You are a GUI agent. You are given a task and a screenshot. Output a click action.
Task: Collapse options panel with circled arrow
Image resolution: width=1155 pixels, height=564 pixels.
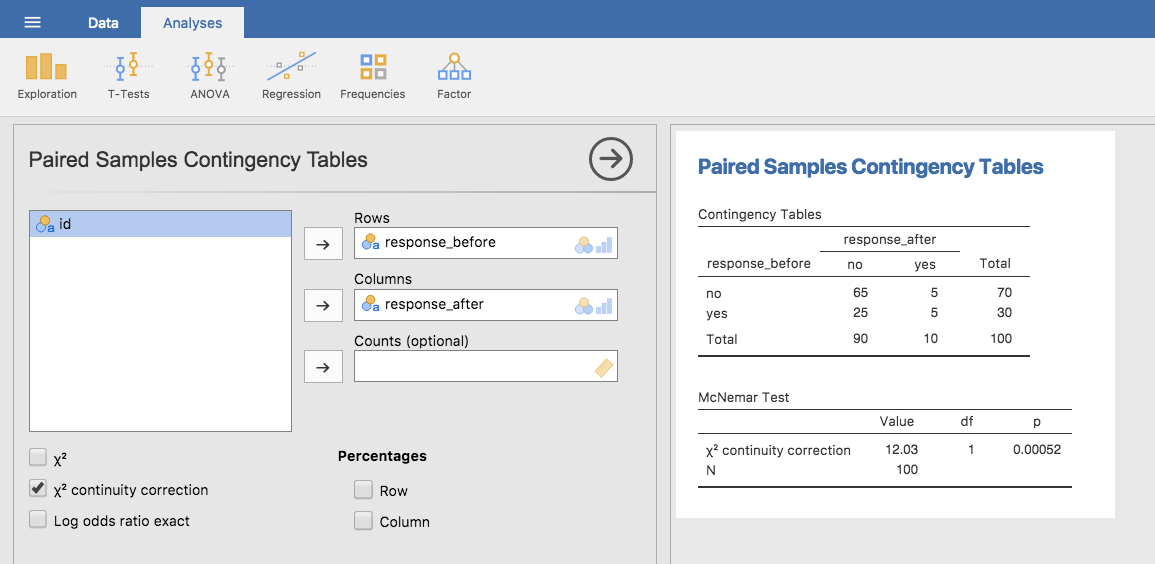tap(611, 159)
